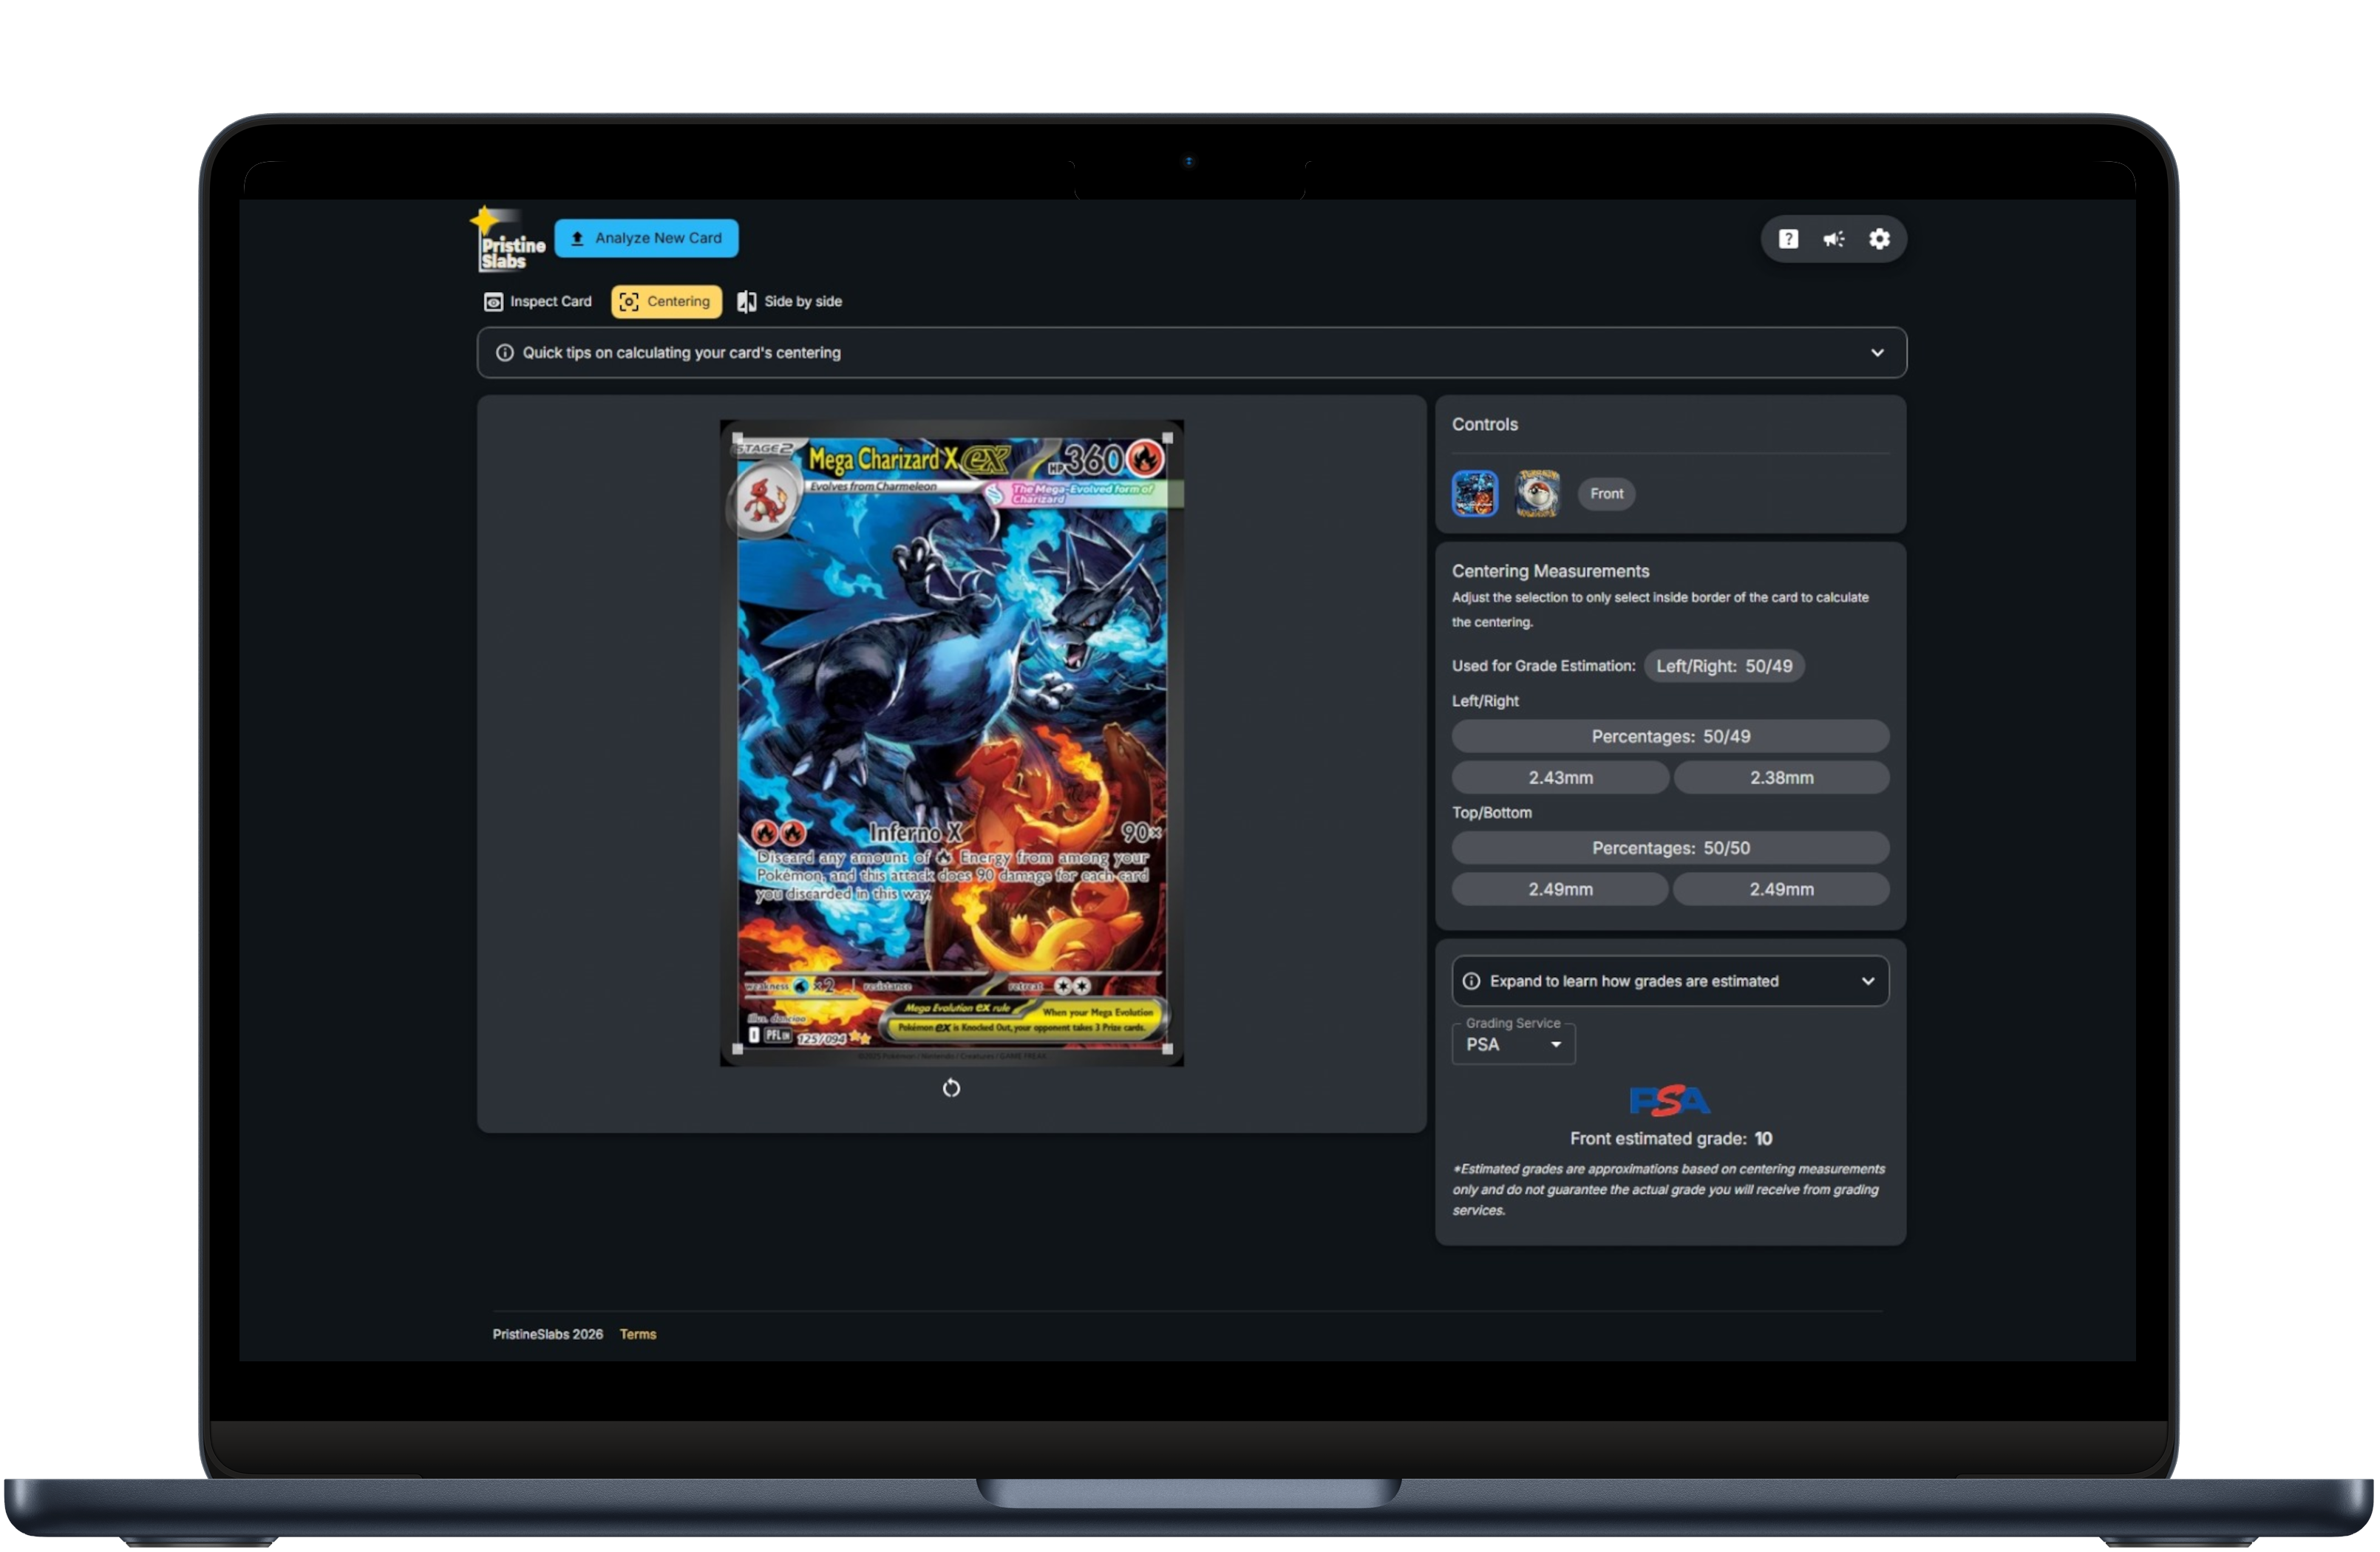Screen dimensions: 2380x1552
Task: Click the Pristine Slabs logo
Action: 508,242
